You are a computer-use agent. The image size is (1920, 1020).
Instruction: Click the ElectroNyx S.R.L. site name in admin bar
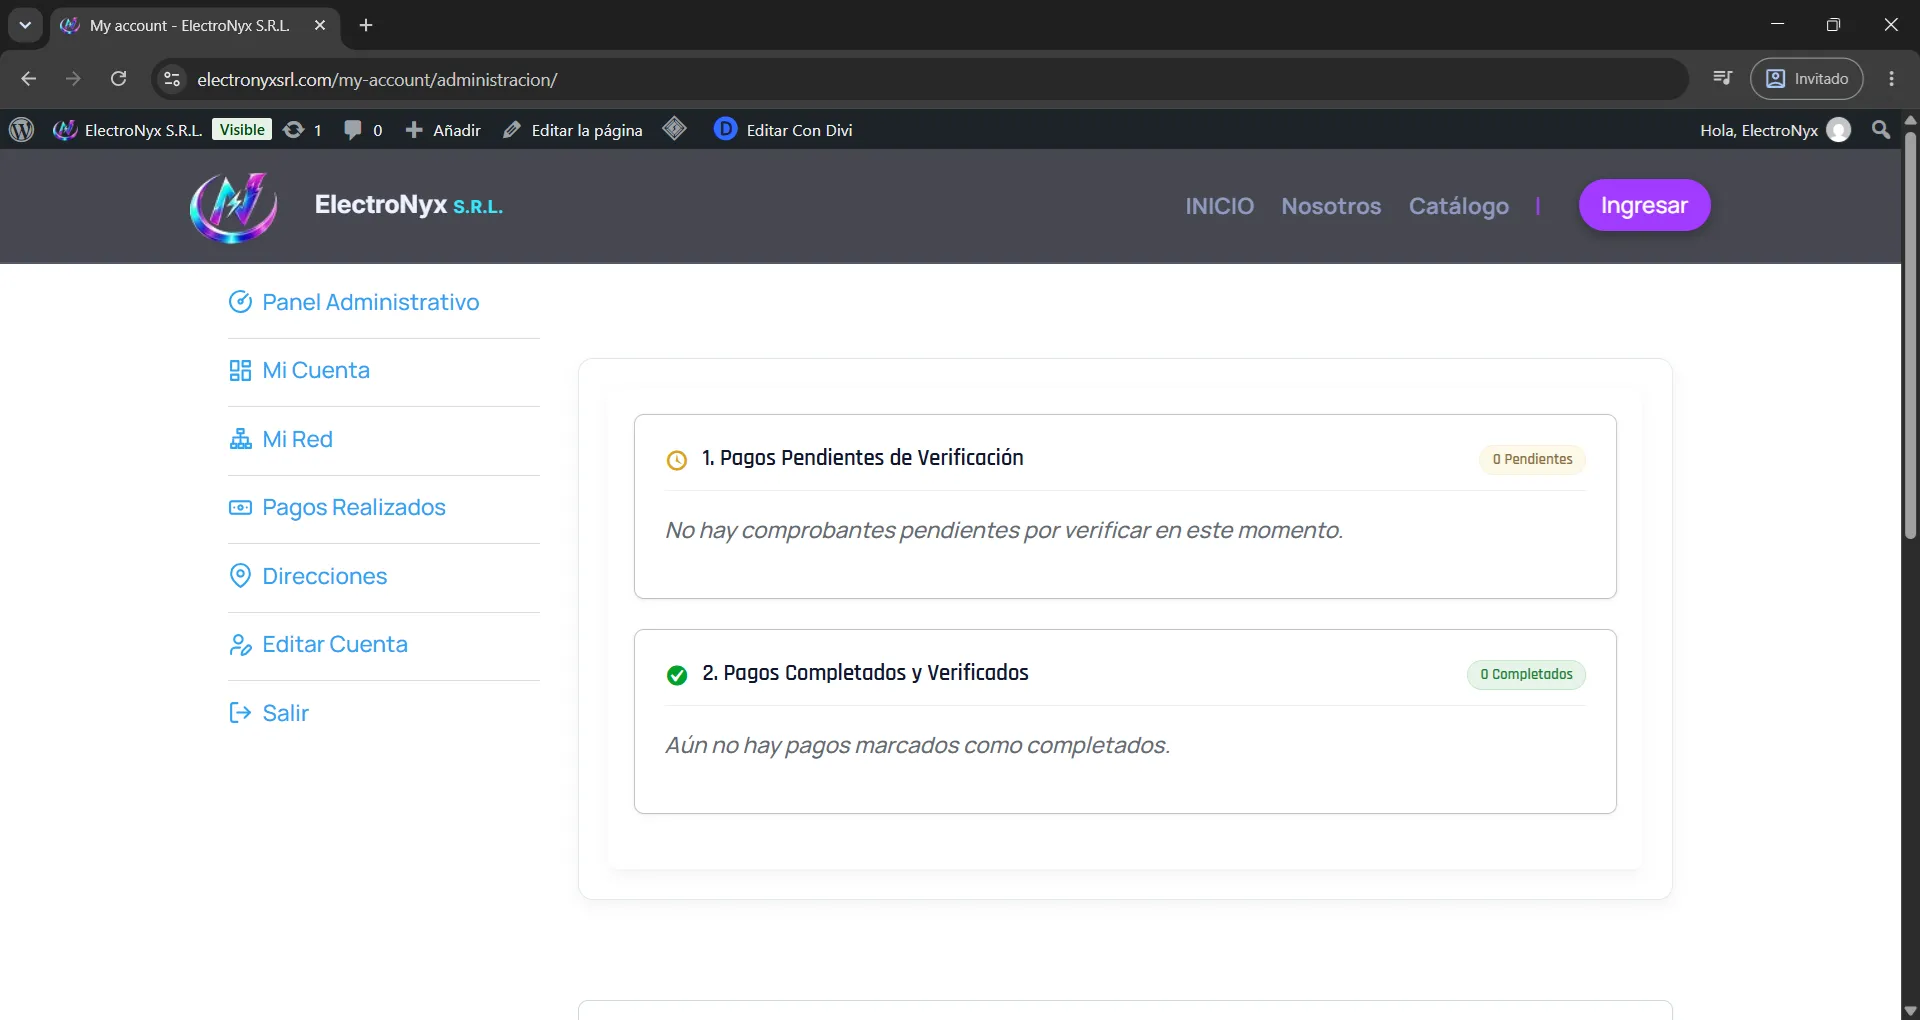[x=128, y=130]
